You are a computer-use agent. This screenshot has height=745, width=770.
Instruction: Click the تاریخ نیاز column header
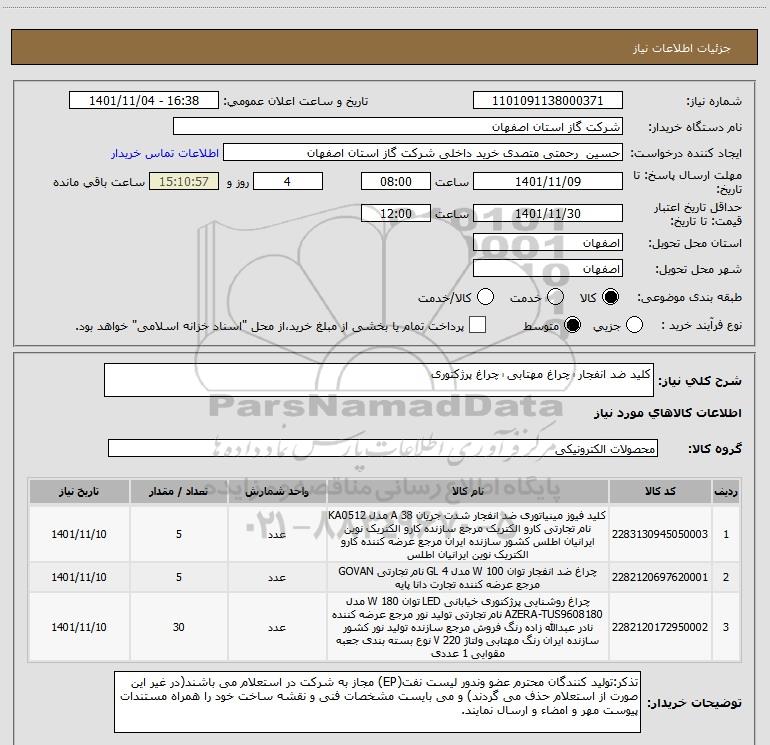click(x=79, y=491)
